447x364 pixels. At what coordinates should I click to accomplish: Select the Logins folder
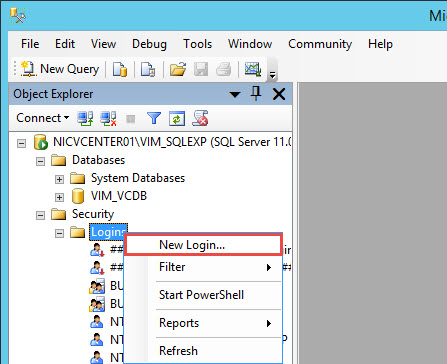tap(109, 232)
